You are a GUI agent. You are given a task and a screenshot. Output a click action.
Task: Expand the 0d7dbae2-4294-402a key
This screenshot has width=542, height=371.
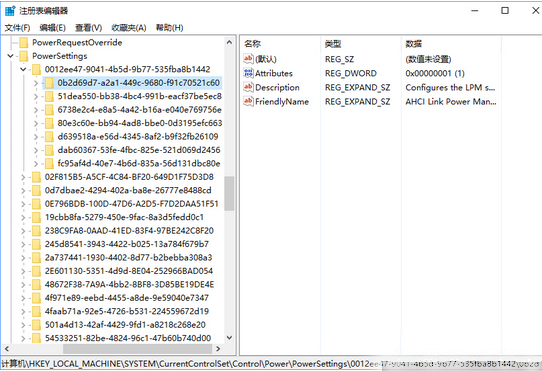(23, 191)
